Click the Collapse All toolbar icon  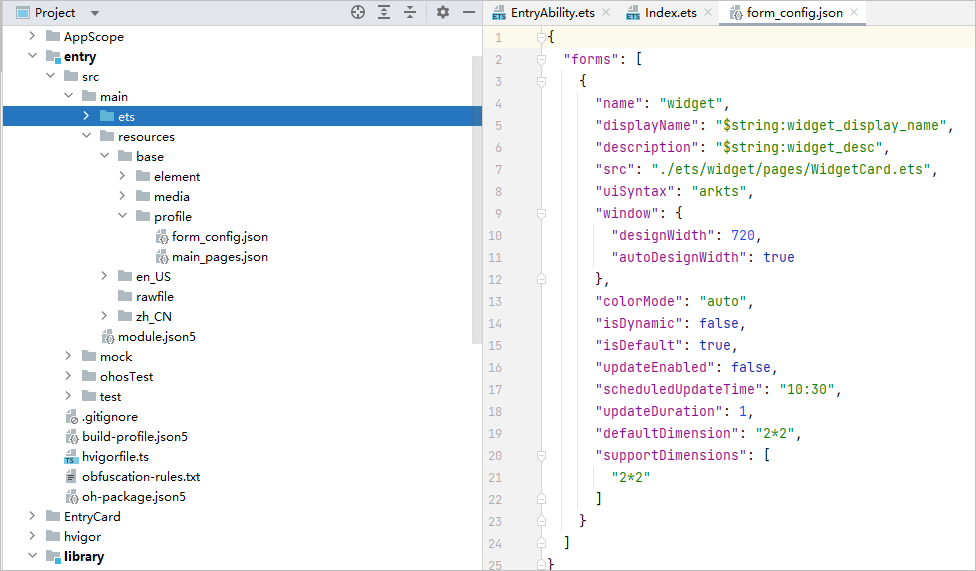[x=410, y=12]
